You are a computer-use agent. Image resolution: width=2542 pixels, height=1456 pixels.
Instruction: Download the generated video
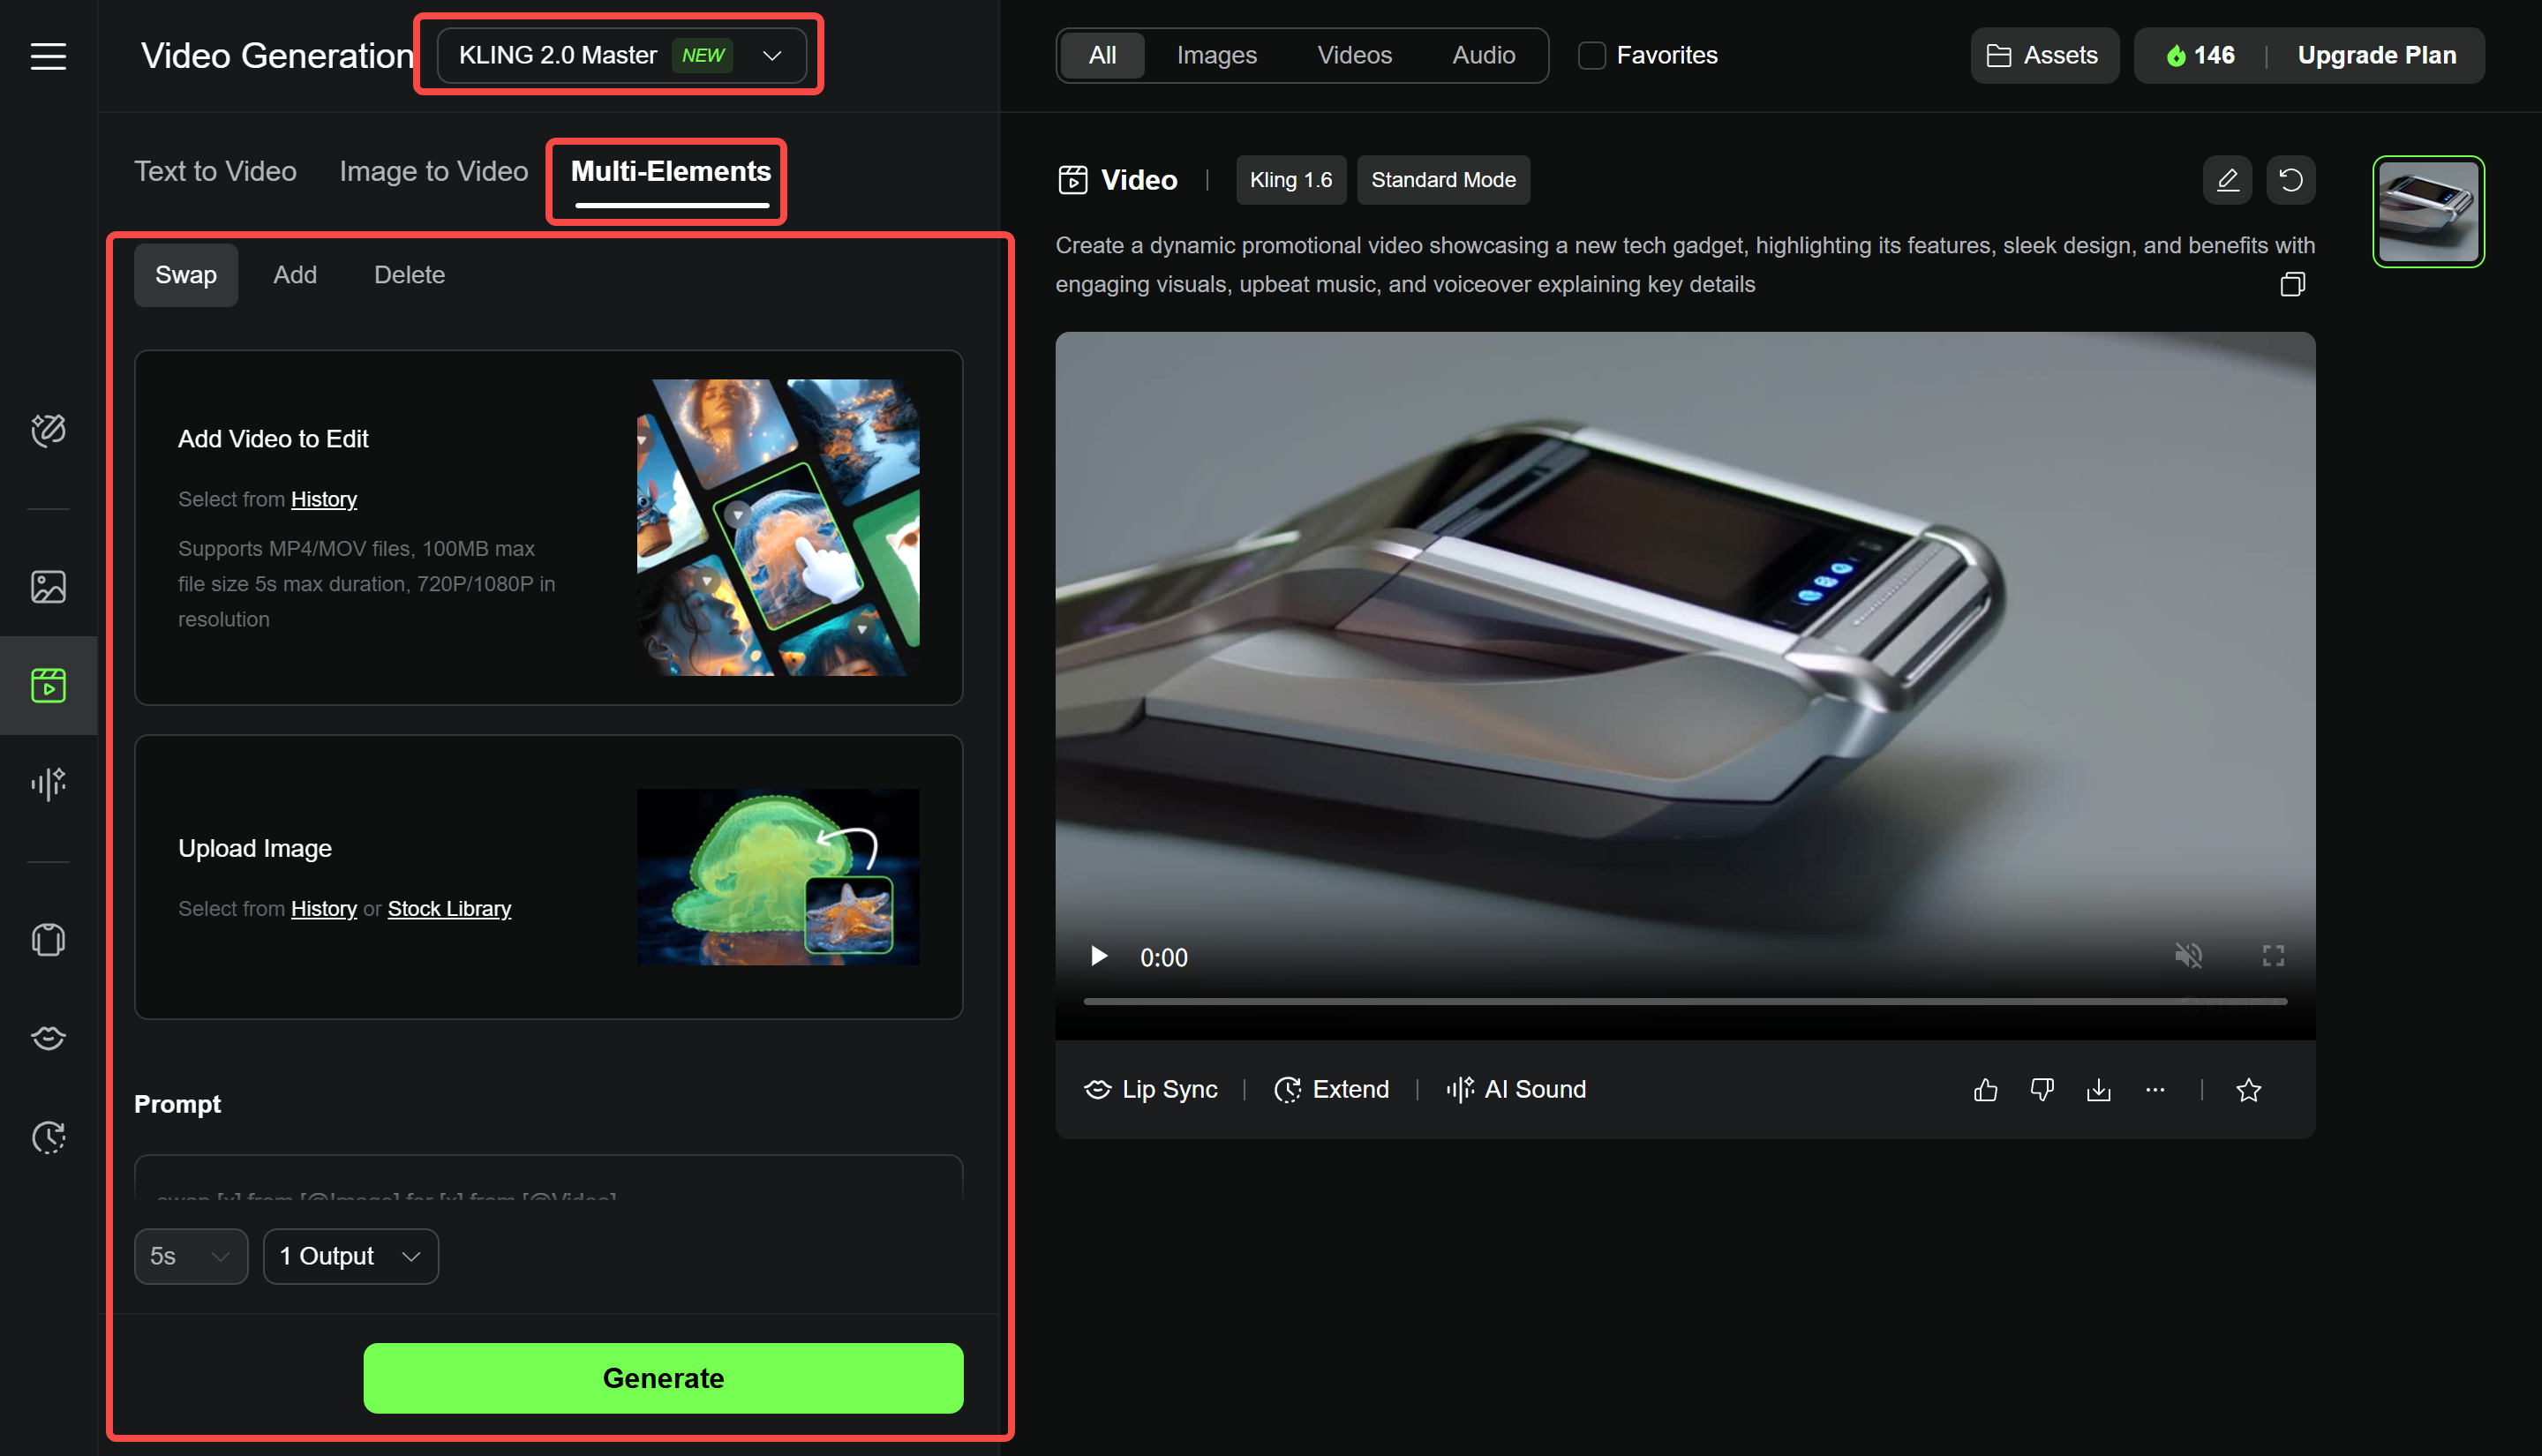click(2098, 1089)
